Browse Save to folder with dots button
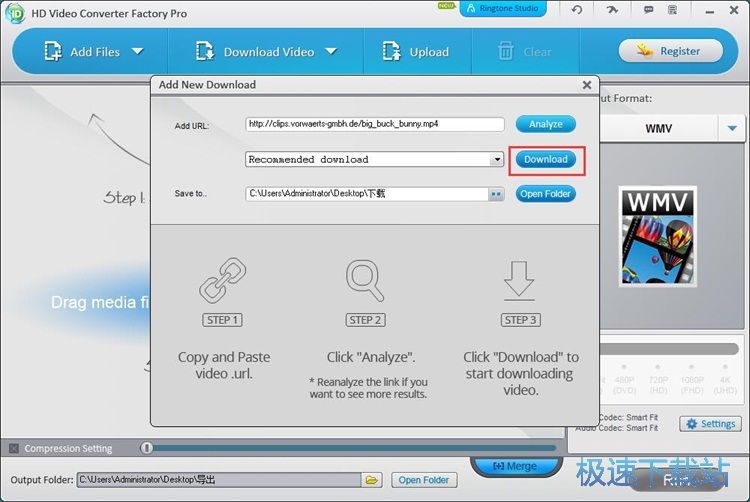 (x=496, y=194)
